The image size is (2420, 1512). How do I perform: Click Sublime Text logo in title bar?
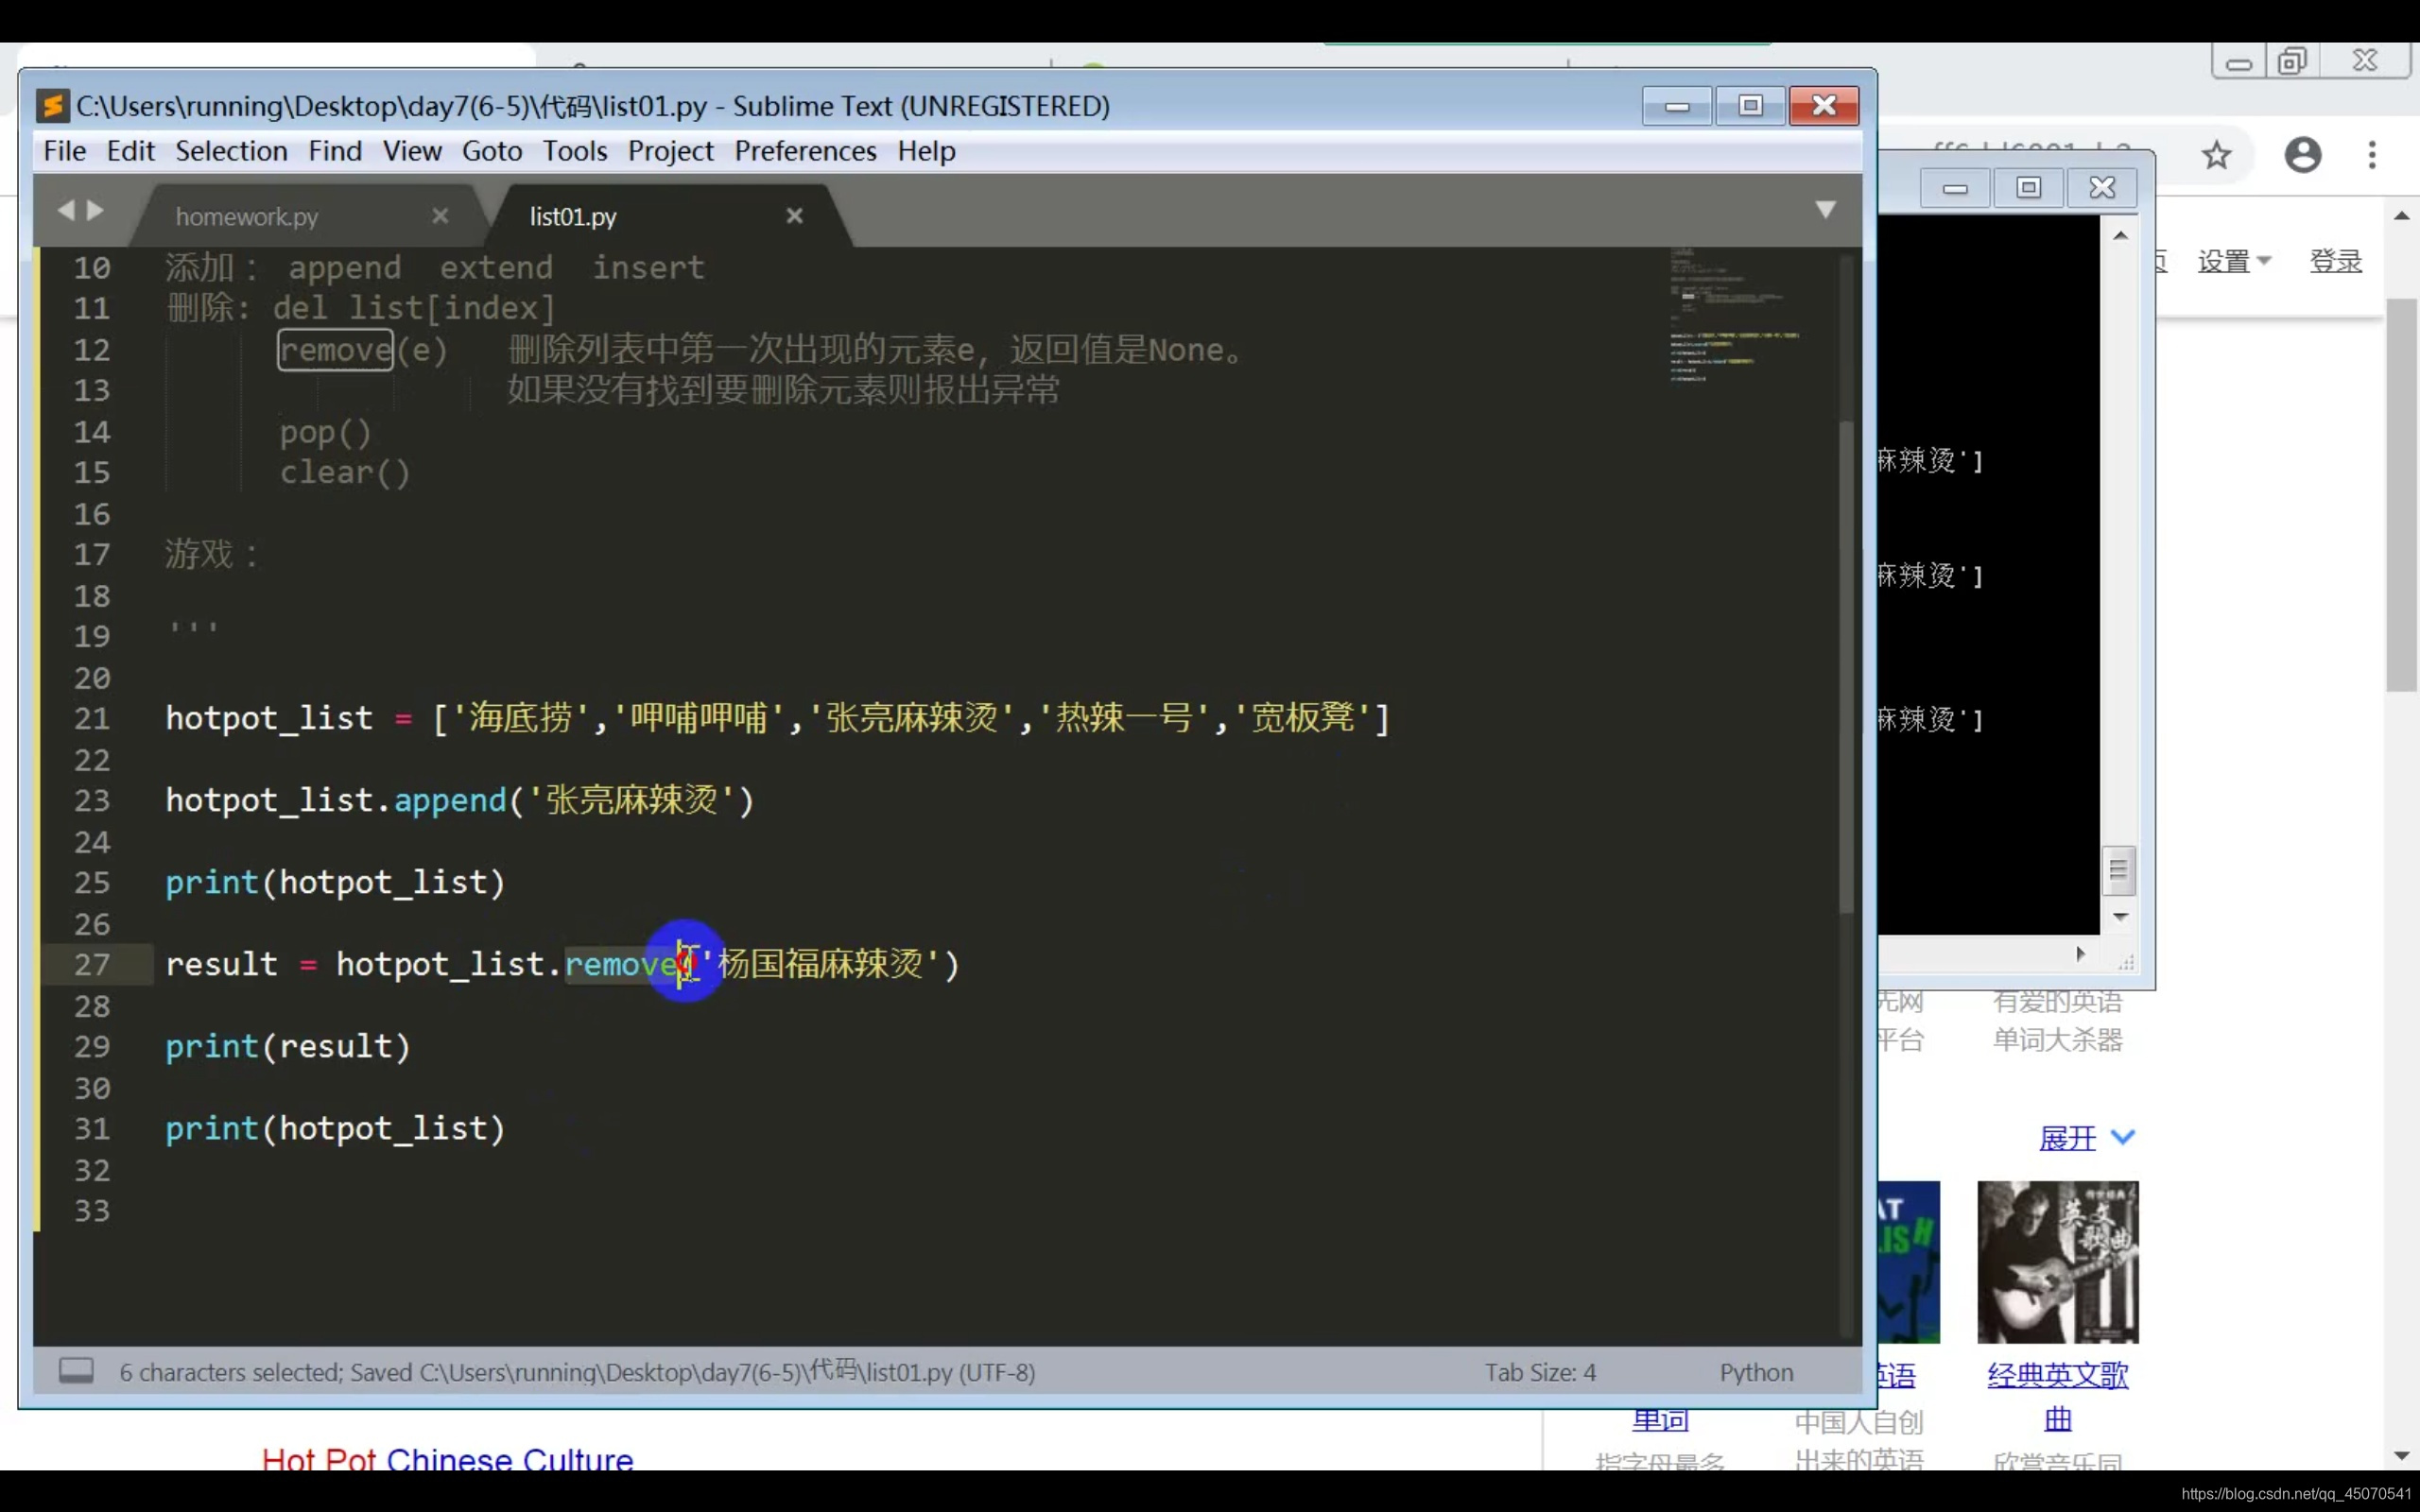52,106
